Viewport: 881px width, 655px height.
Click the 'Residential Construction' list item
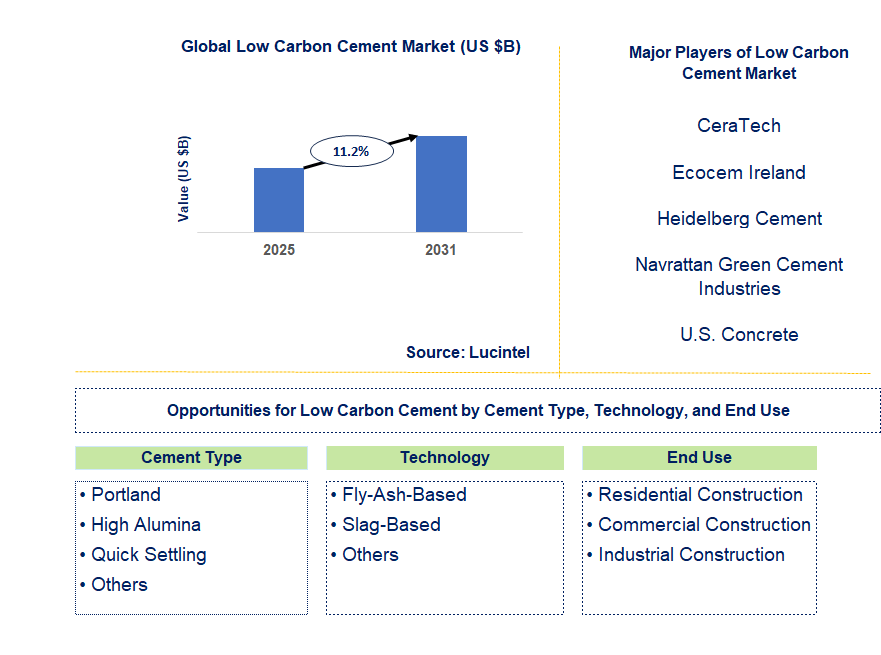701,494
